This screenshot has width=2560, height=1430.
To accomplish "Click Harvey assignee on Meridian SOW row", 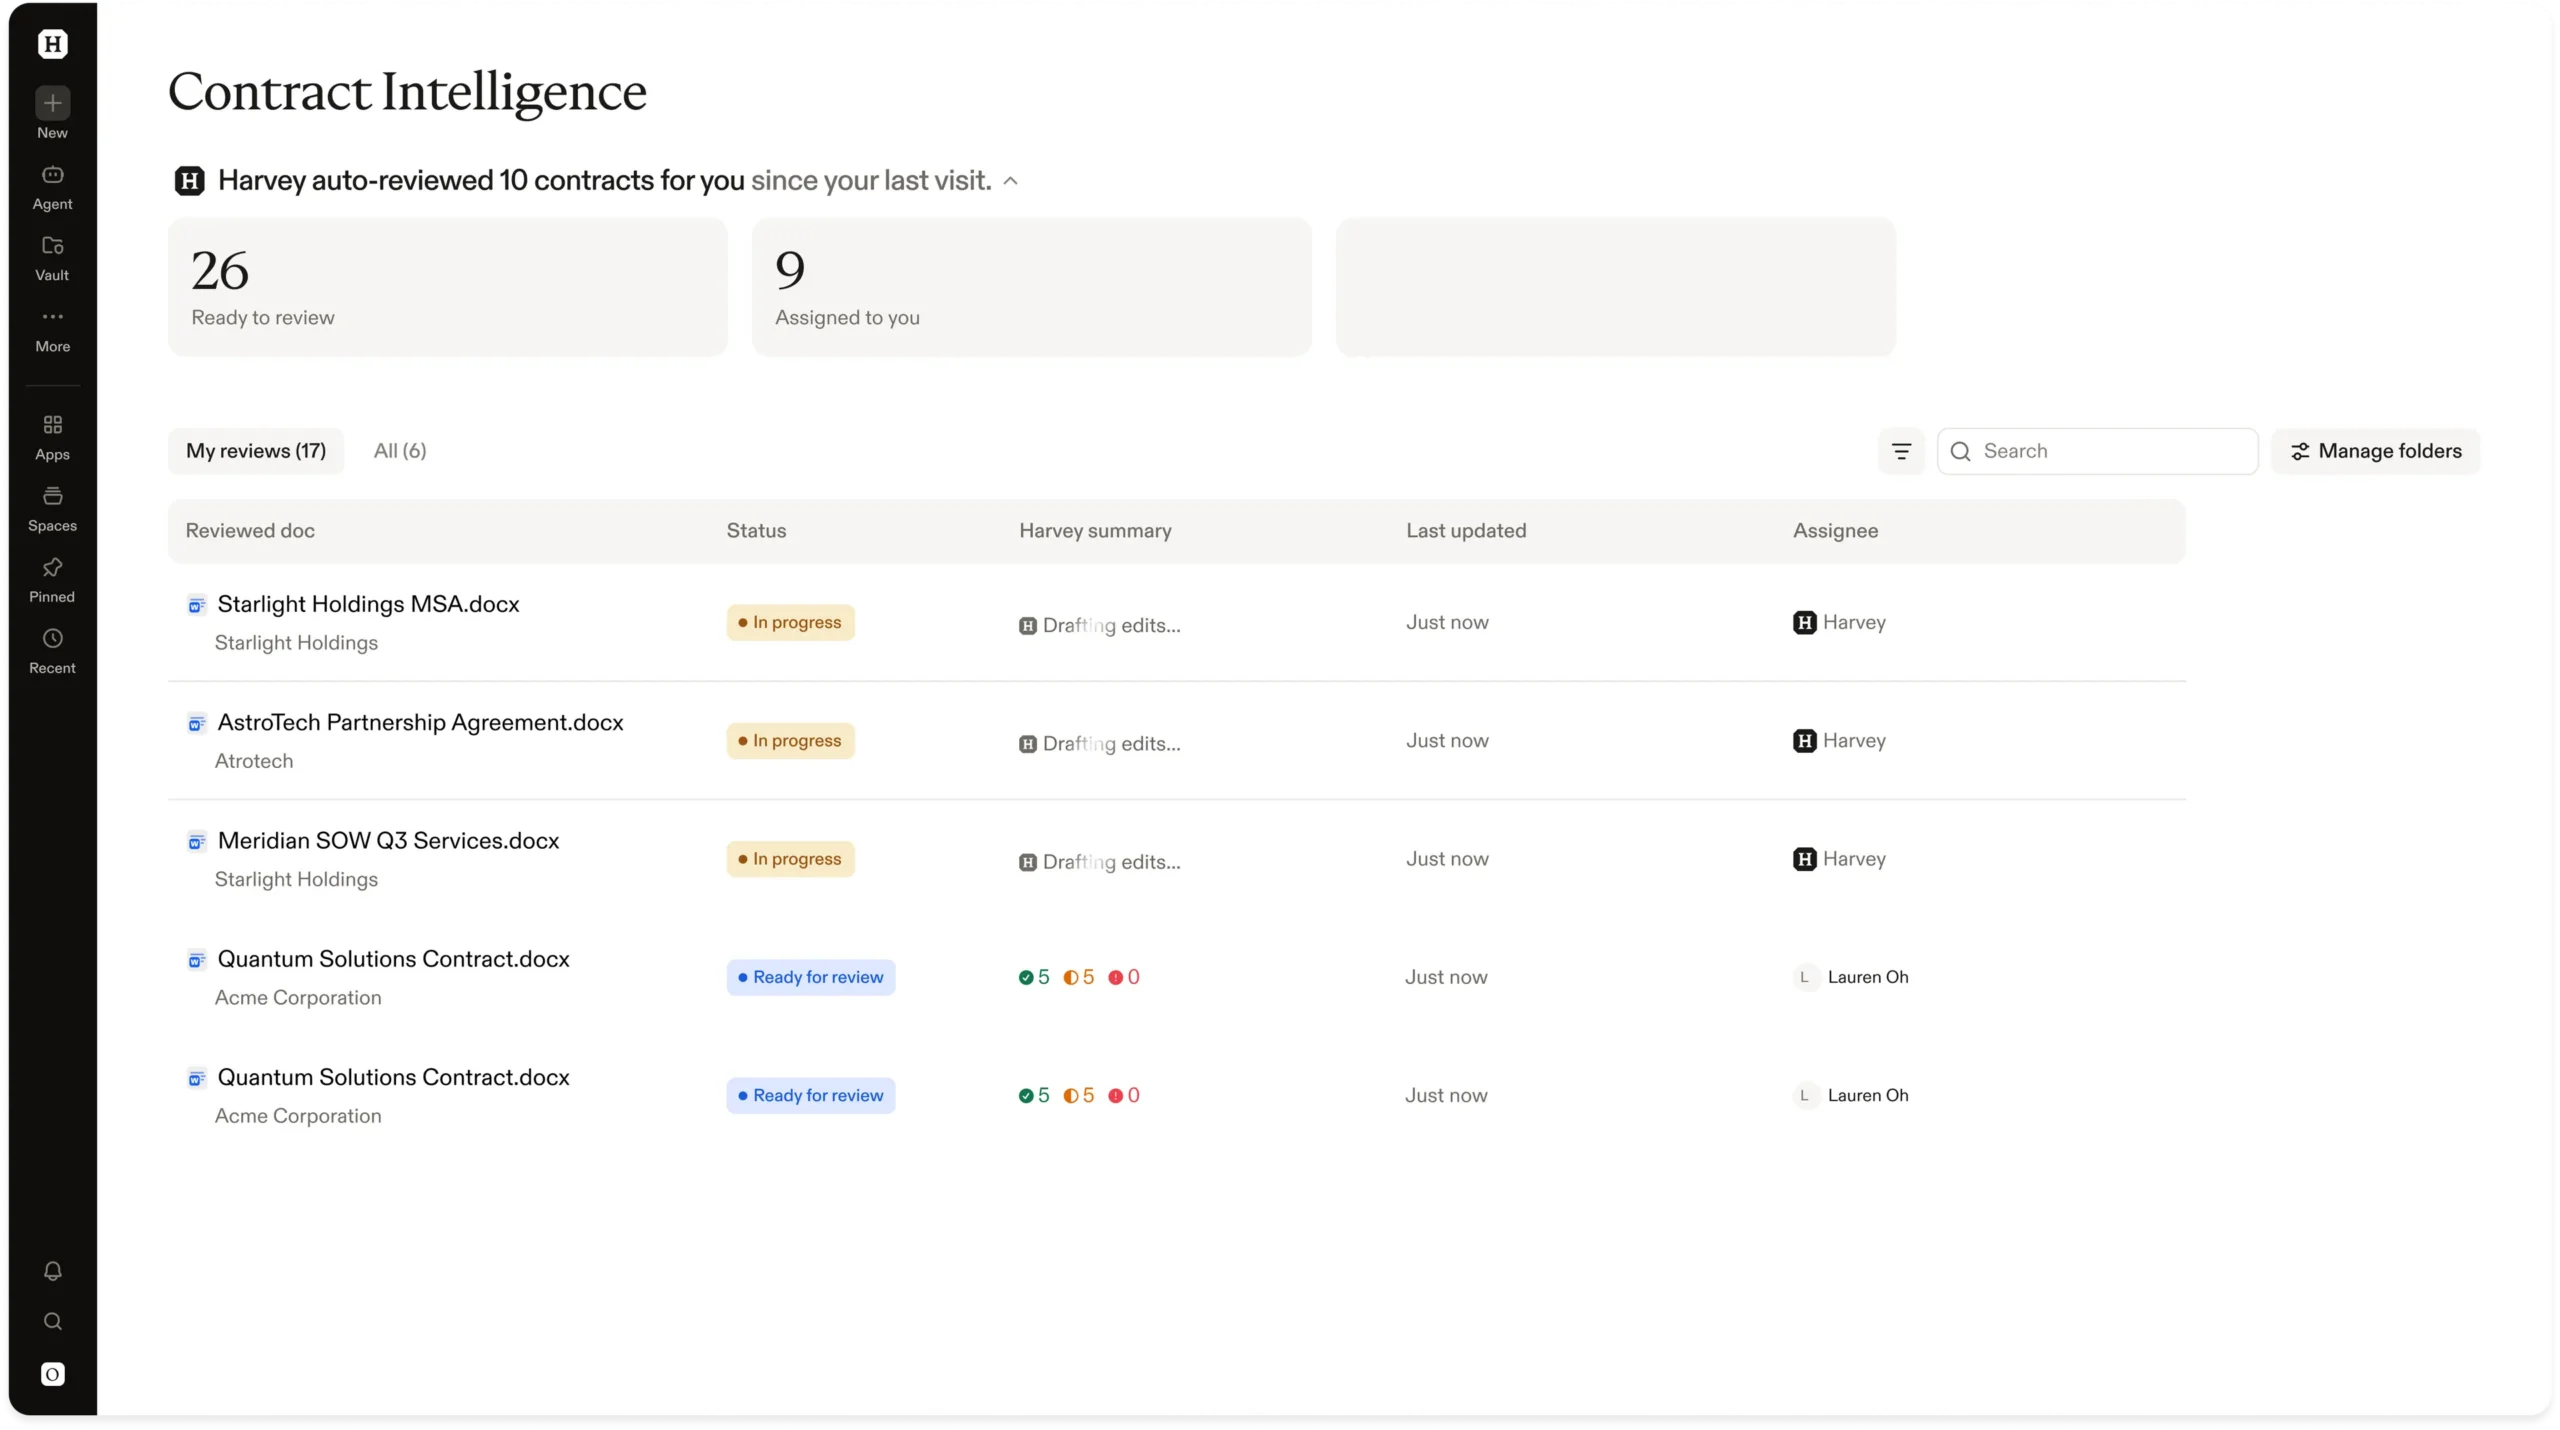I will tap(1839, 858).
